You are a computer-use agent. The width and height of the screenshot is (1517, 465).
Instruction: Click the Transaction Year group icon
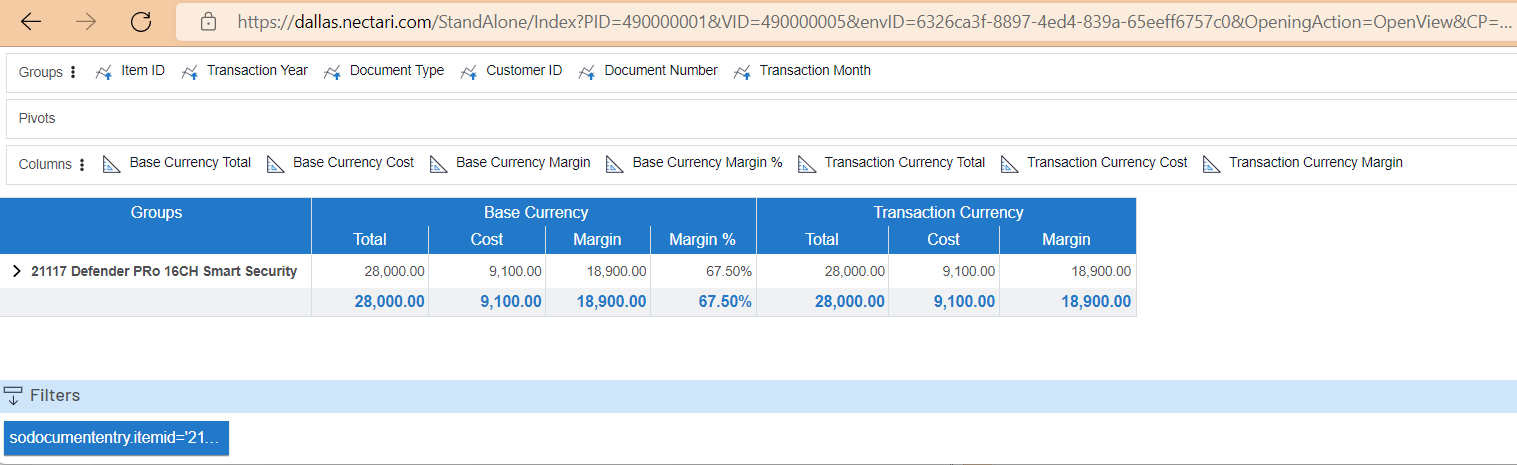(189, 72)
